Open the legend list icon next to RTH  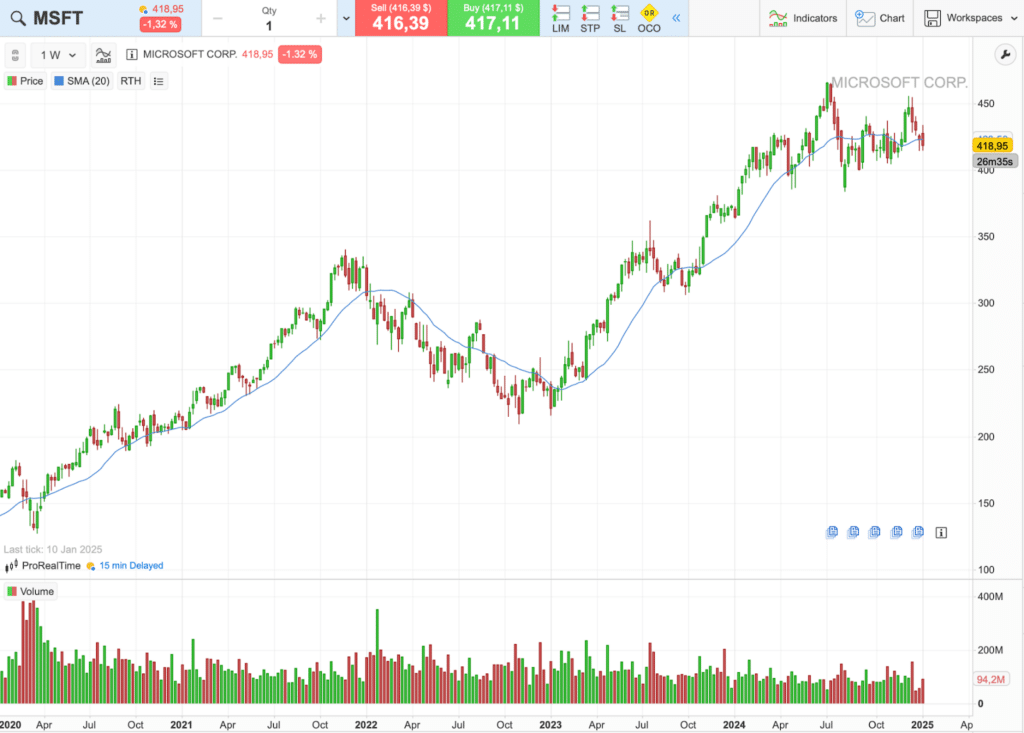click(159, 81)
